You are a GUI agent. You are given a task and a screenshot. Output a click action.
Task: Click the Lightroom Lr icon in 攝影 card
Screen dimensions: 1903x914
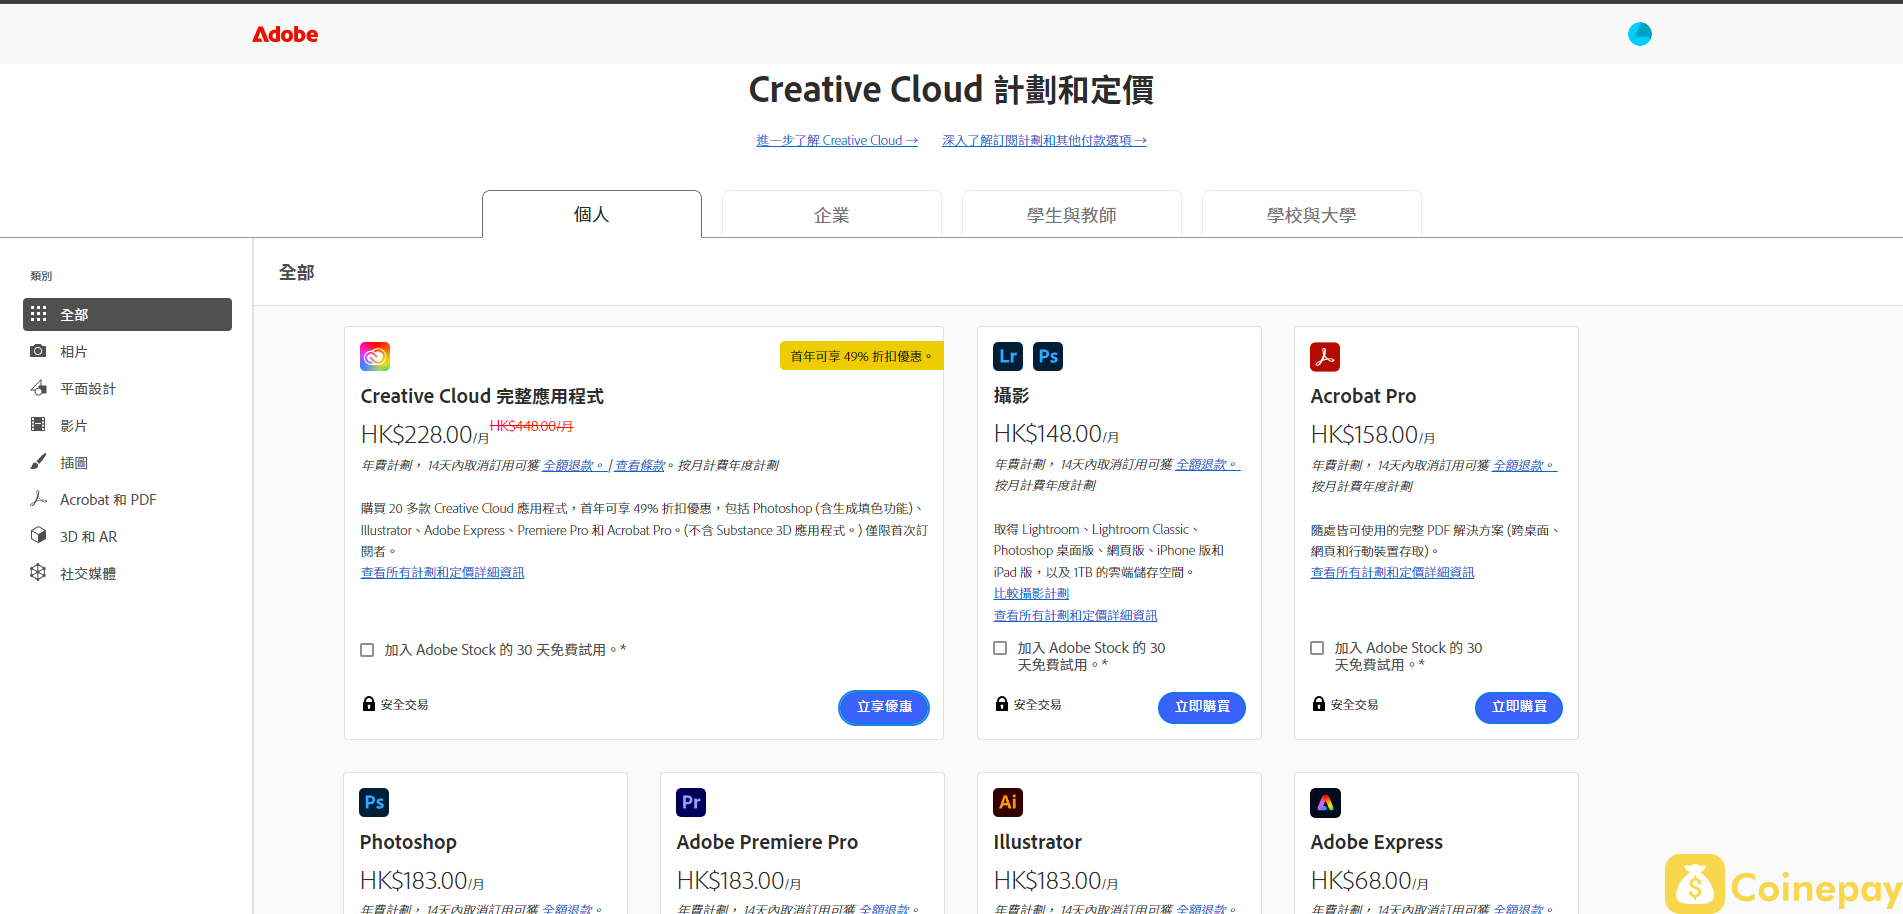point(1008,356)
